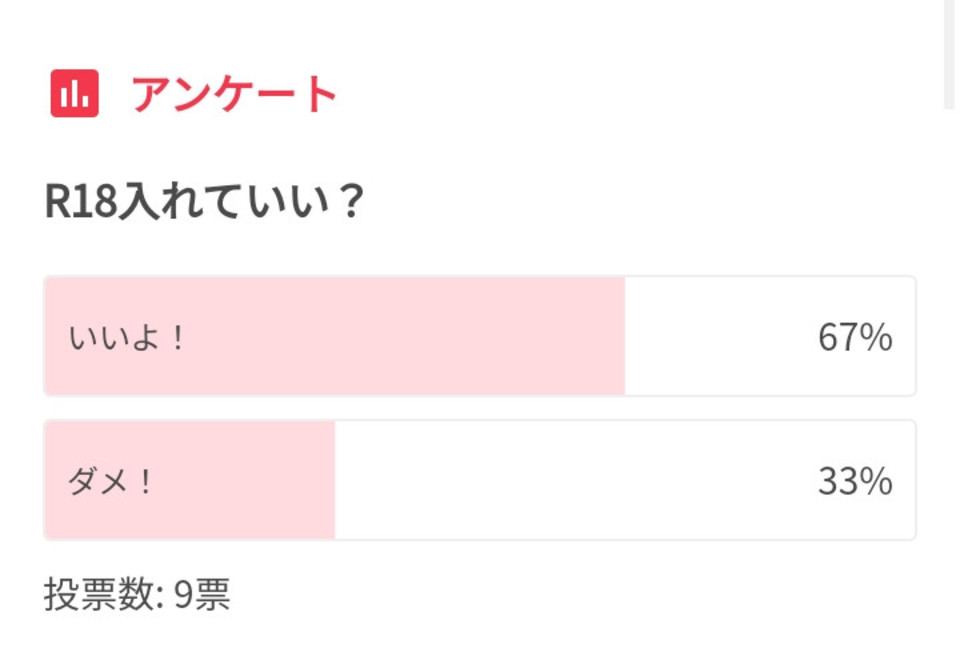Click the vote count 投票数: 9票
This screenshot has width=960, height=656.
click(137, 594)
